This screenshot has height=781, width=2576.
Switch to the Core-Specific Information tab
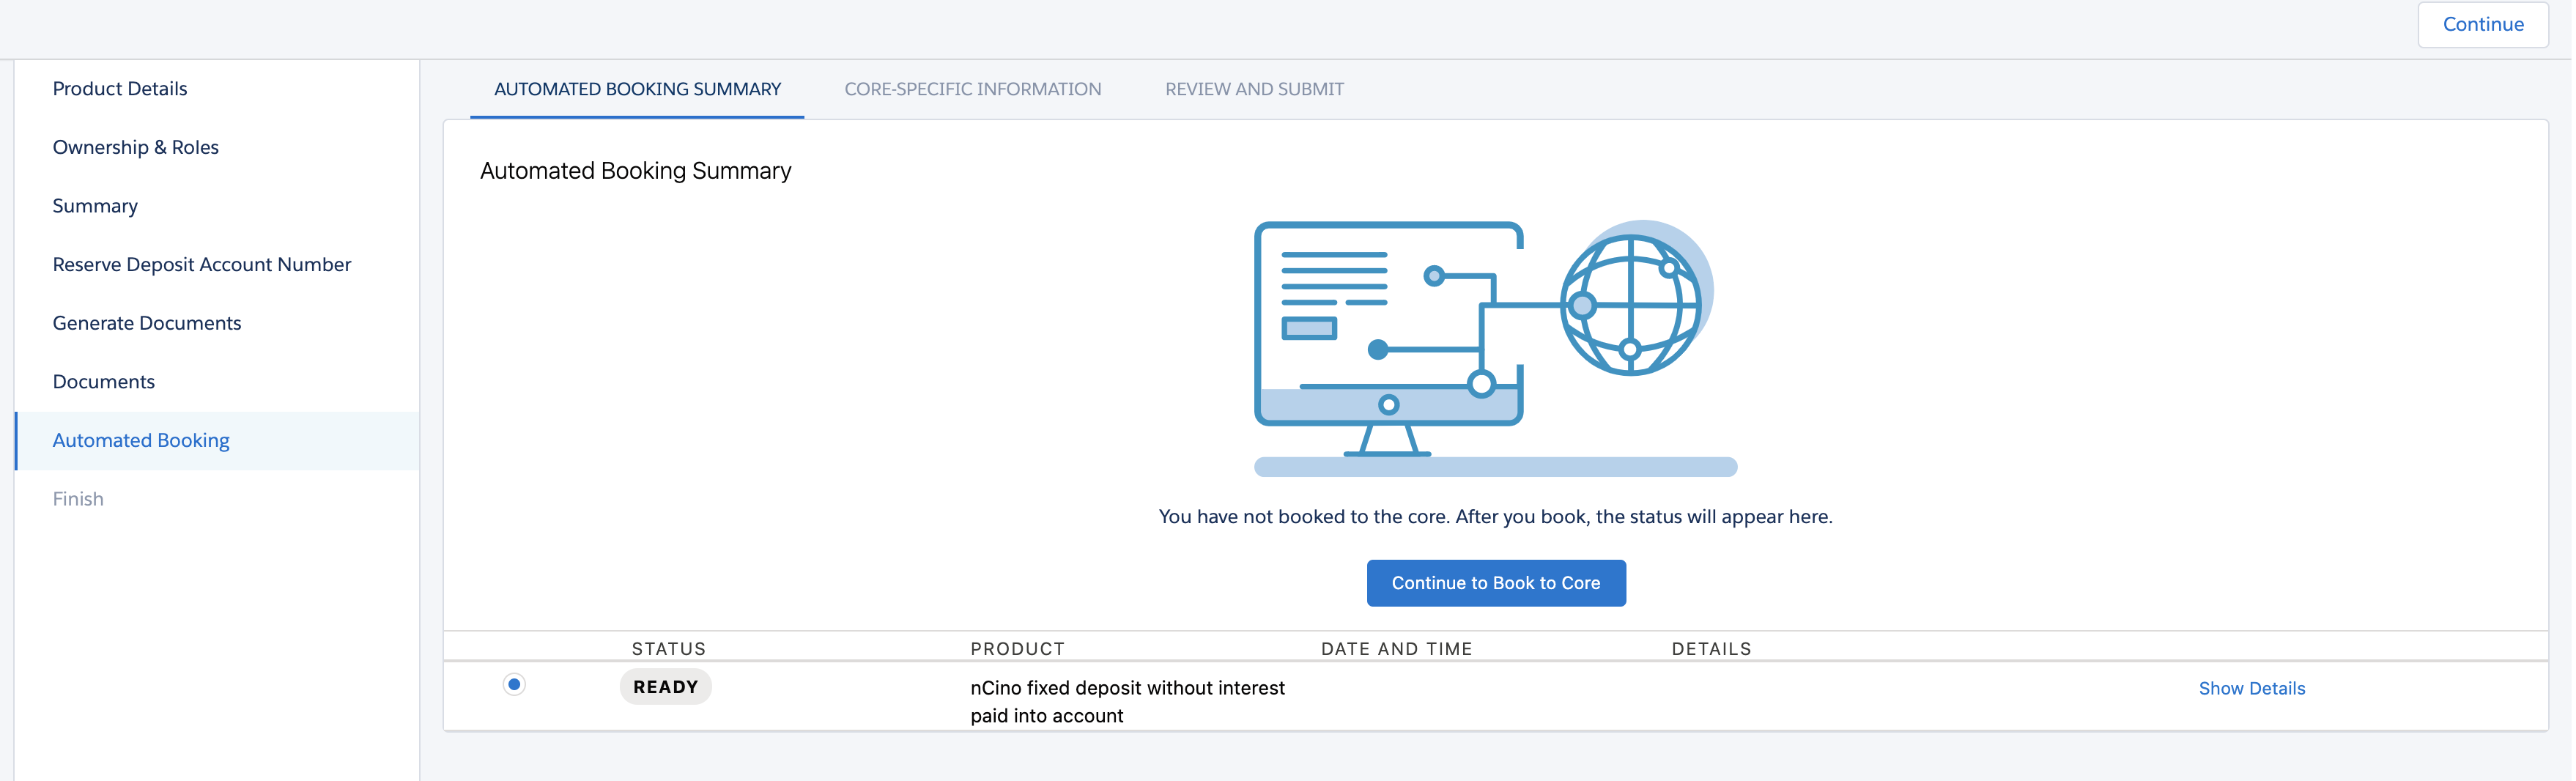972,89
